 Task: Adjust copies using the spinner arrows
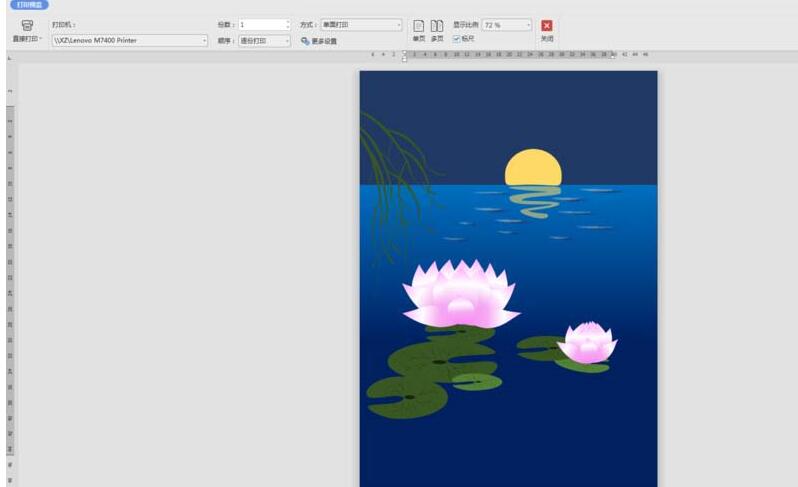coord(288,24)
